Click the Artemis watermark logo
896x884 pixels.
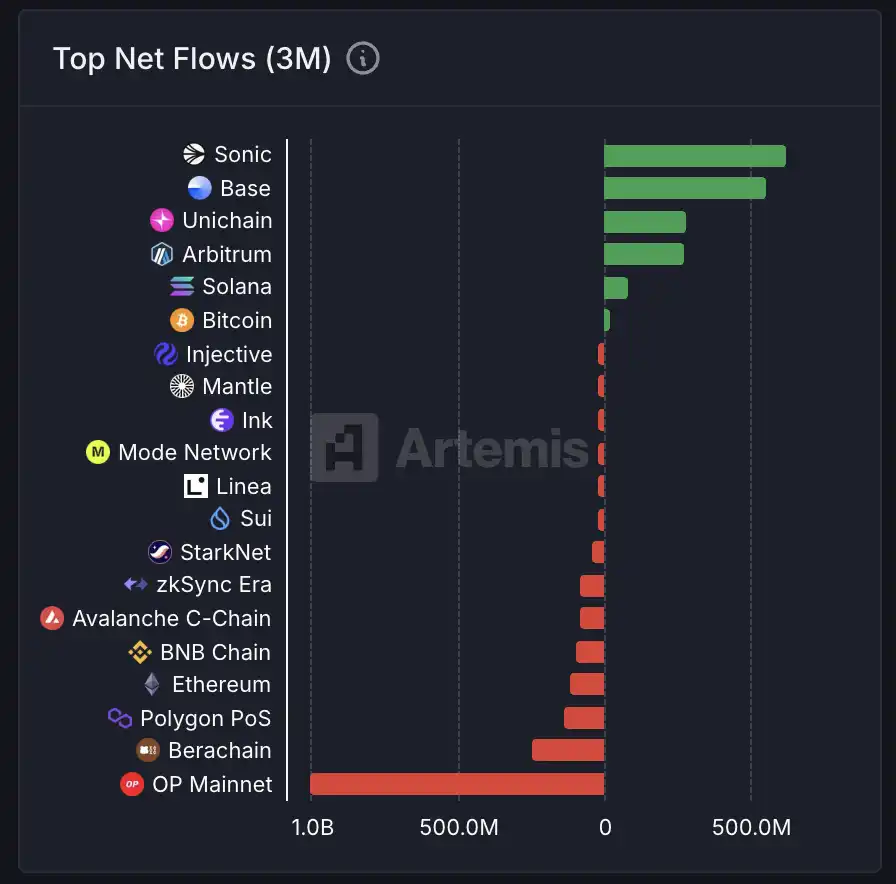344,447
